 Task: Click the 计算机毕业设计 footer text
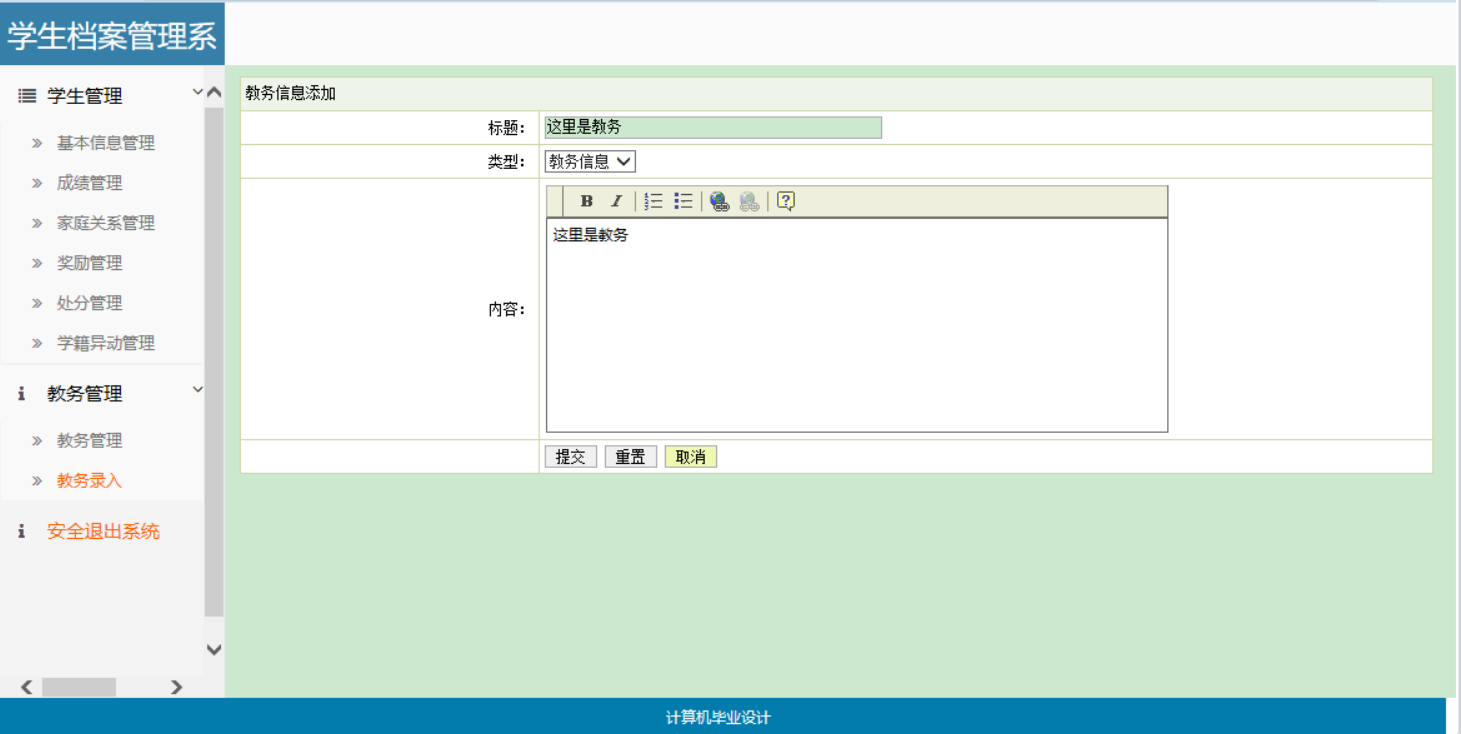tap(718, 717)
